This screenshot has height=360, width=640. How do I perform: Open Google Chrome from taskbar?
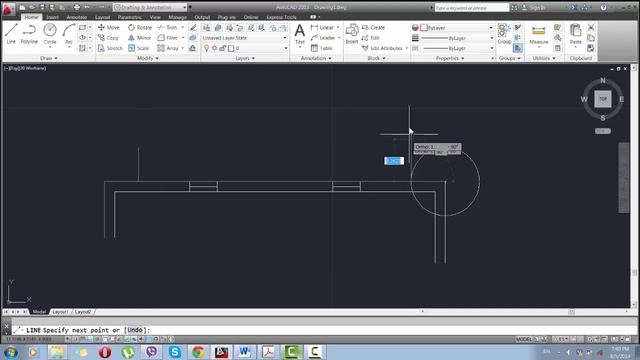[x=198, y=352]
